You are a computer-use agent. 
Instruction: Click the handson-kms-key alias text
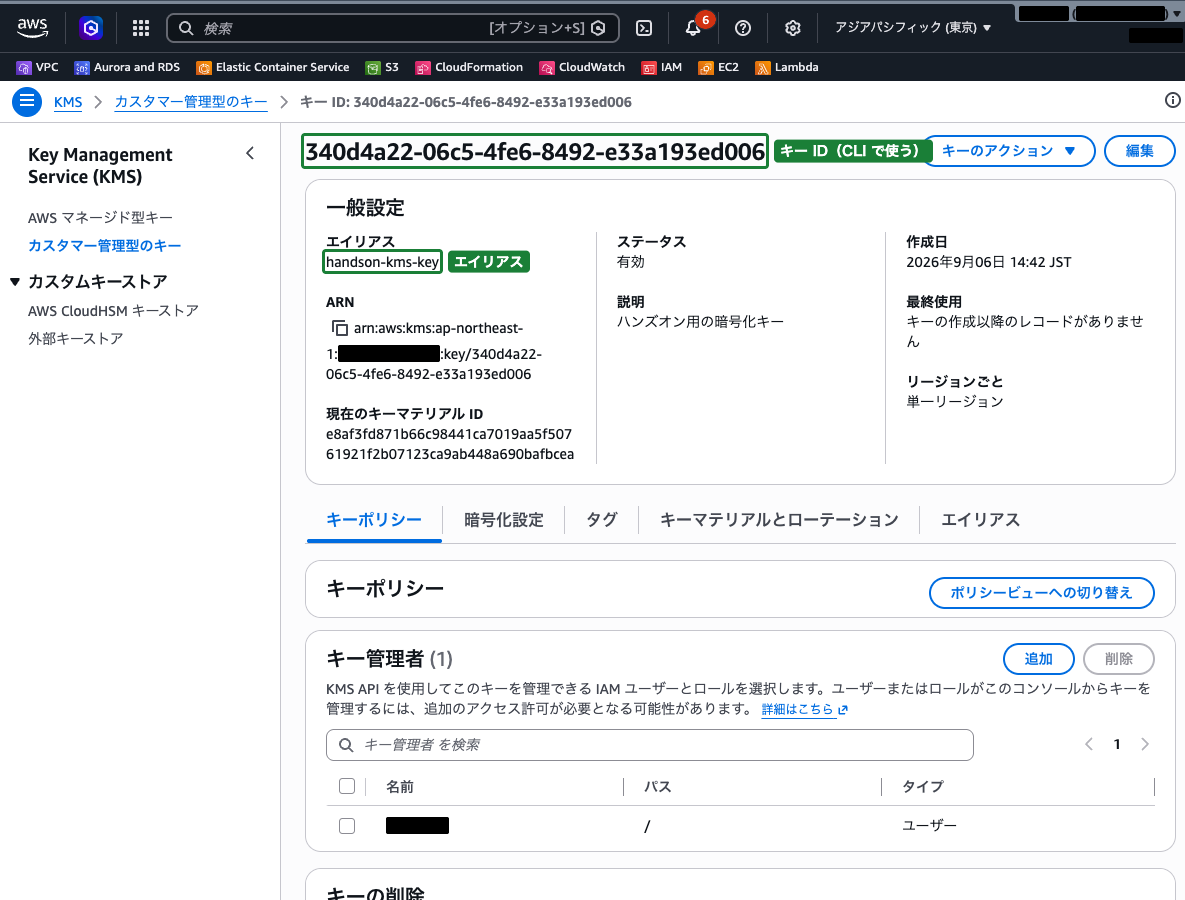pyautogui.click(x=382, y=262)
